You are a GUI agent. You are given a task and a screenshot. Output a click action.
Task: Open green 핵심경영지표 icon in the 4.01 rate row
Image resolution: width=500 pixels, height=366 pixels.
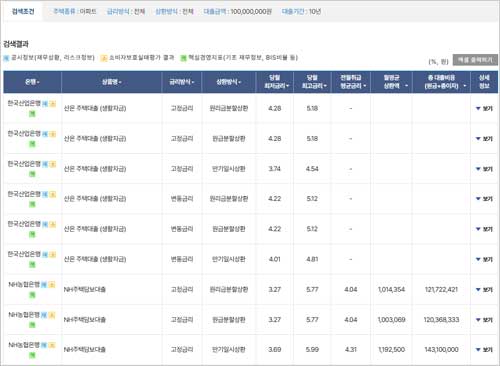(x=32, y=265)
